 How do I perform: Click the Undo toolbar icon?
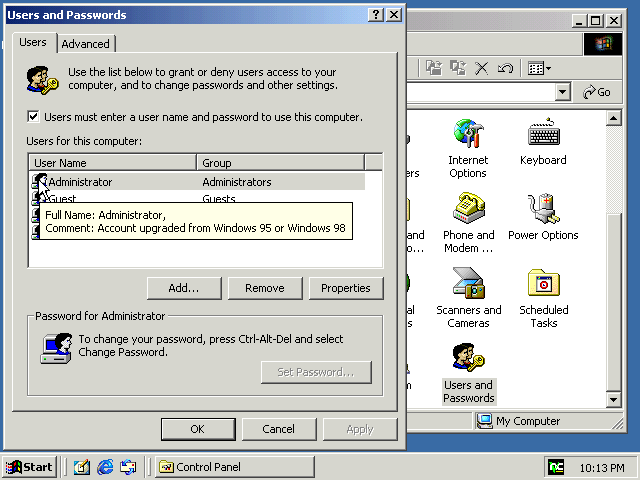click(505, 68)
